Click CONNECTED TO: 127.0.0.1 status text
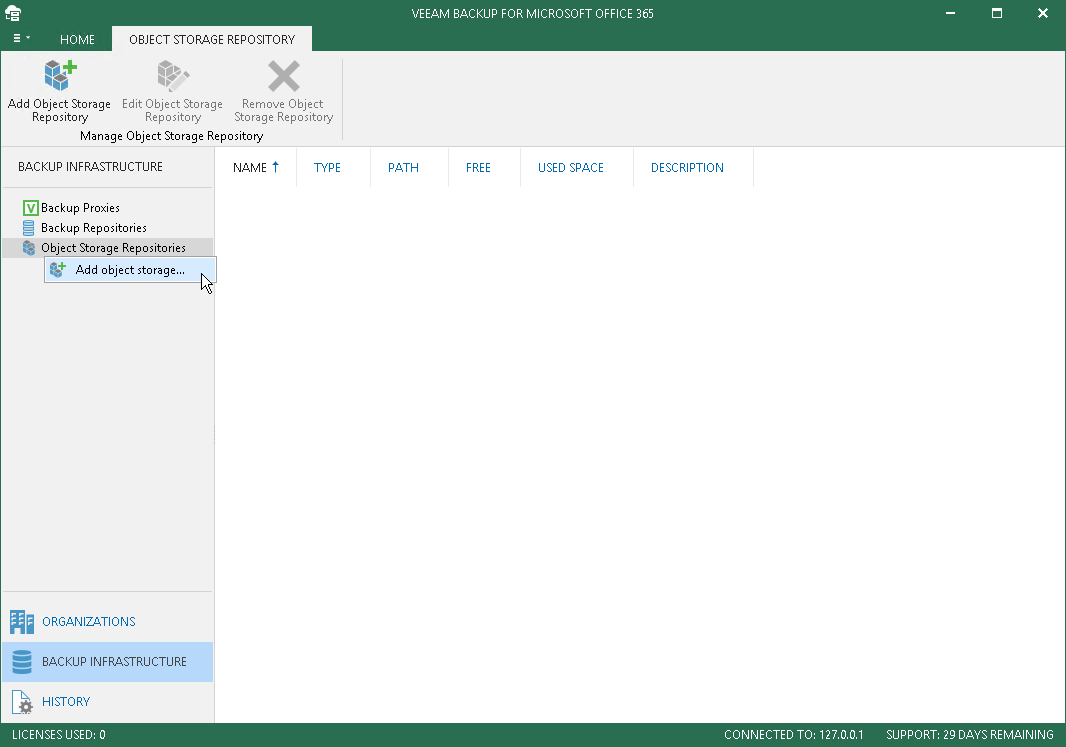The width and height of the screenshot is (1066, 747). coord(793,735)
